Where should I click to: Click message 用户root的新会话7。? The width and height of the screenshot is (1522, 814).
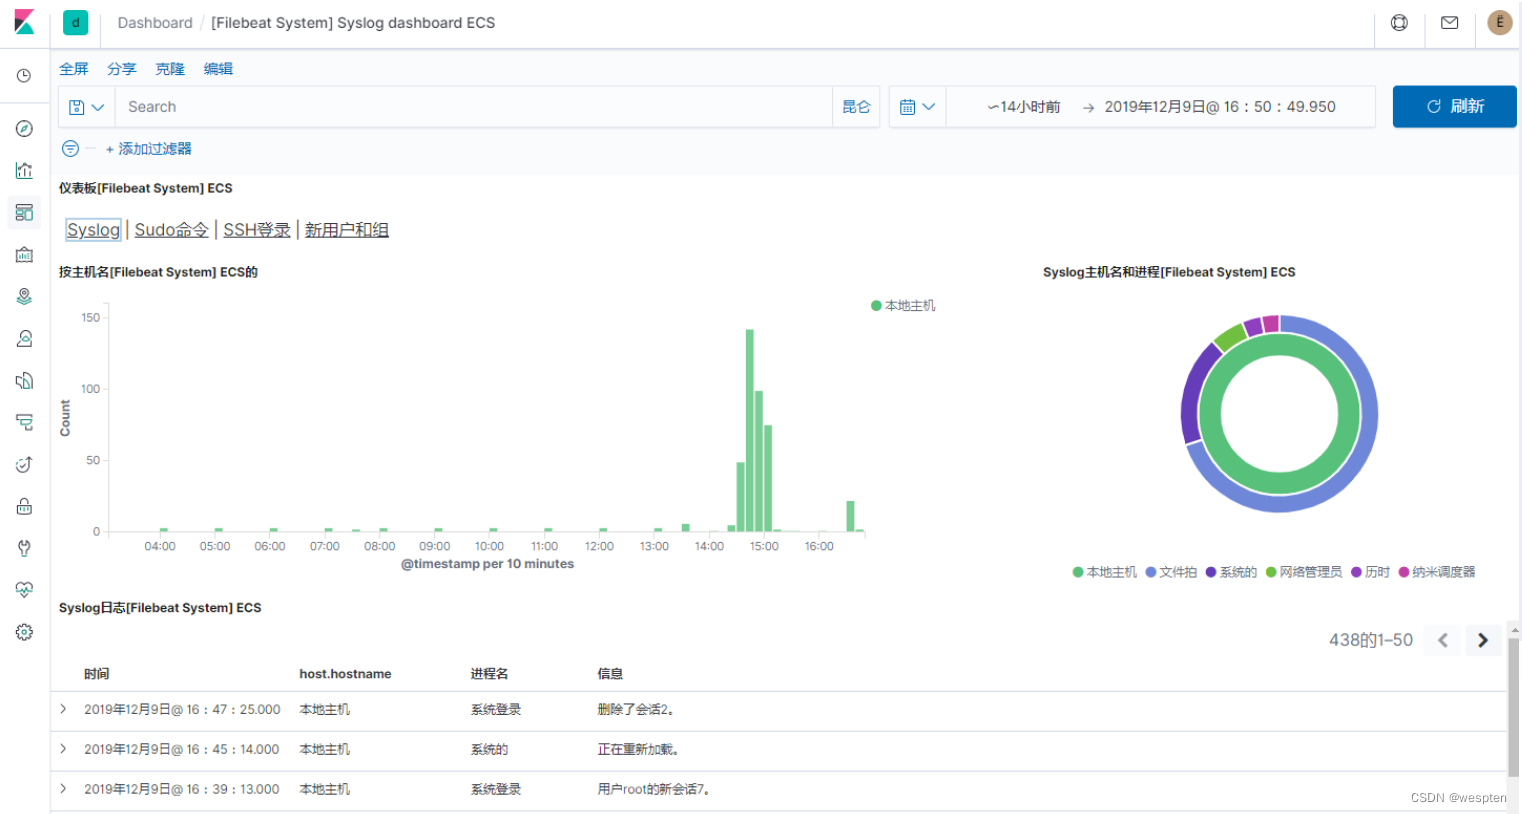[655, 789]
